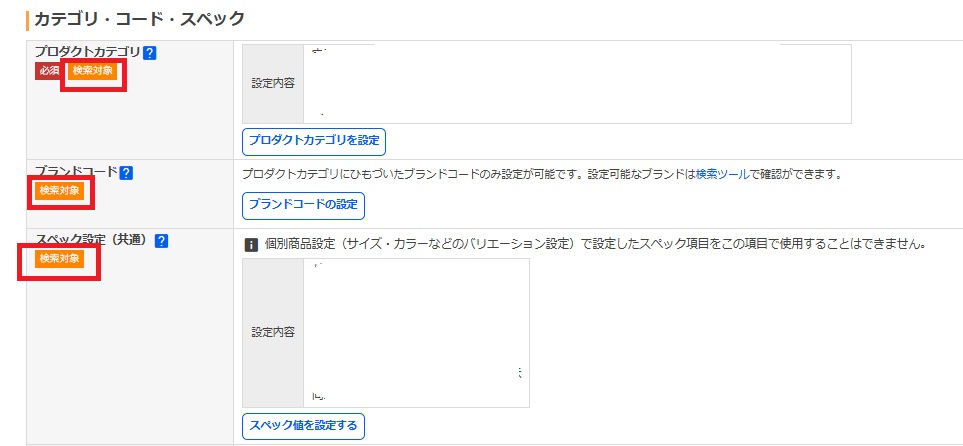The height and width of the screenshot is (446, 963).
Task: Open help icon beside ブランドコード
Action: (x=126, y=173)
